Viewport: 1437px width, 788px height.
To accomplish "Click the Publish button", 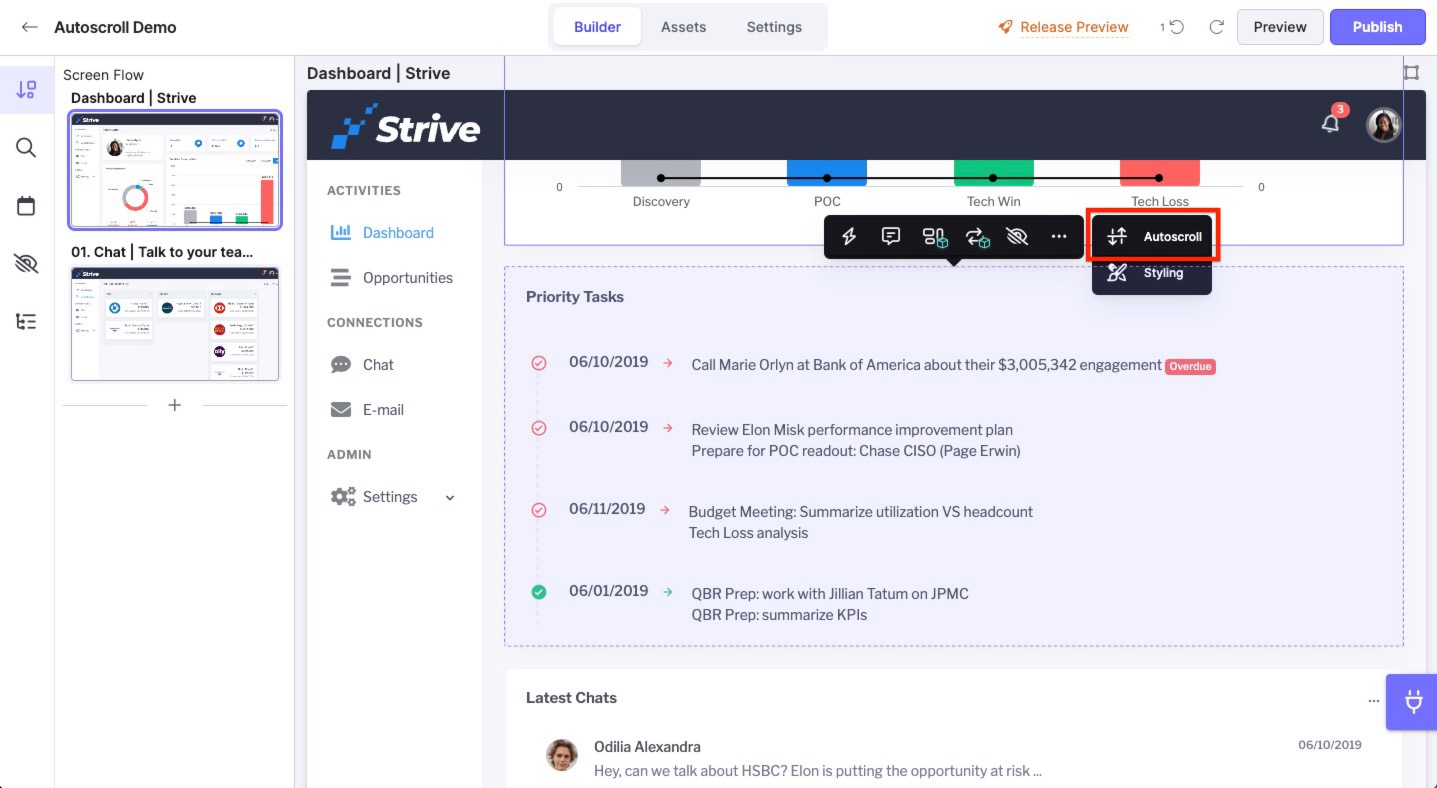I will (x=1377, y=27).
